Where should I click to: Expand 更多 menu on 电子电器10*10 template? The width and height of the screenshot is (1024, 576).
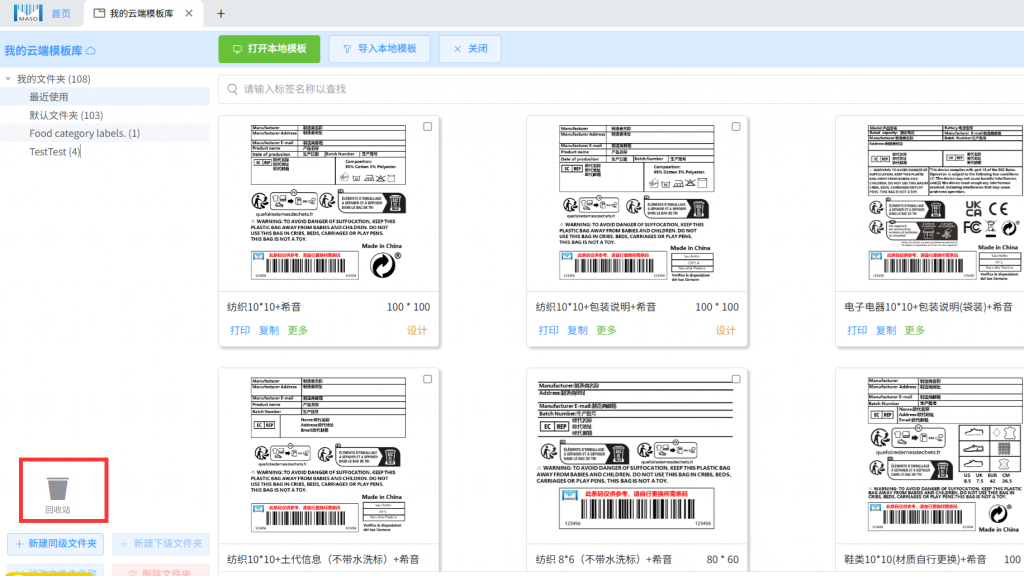[x=914, y=331]
